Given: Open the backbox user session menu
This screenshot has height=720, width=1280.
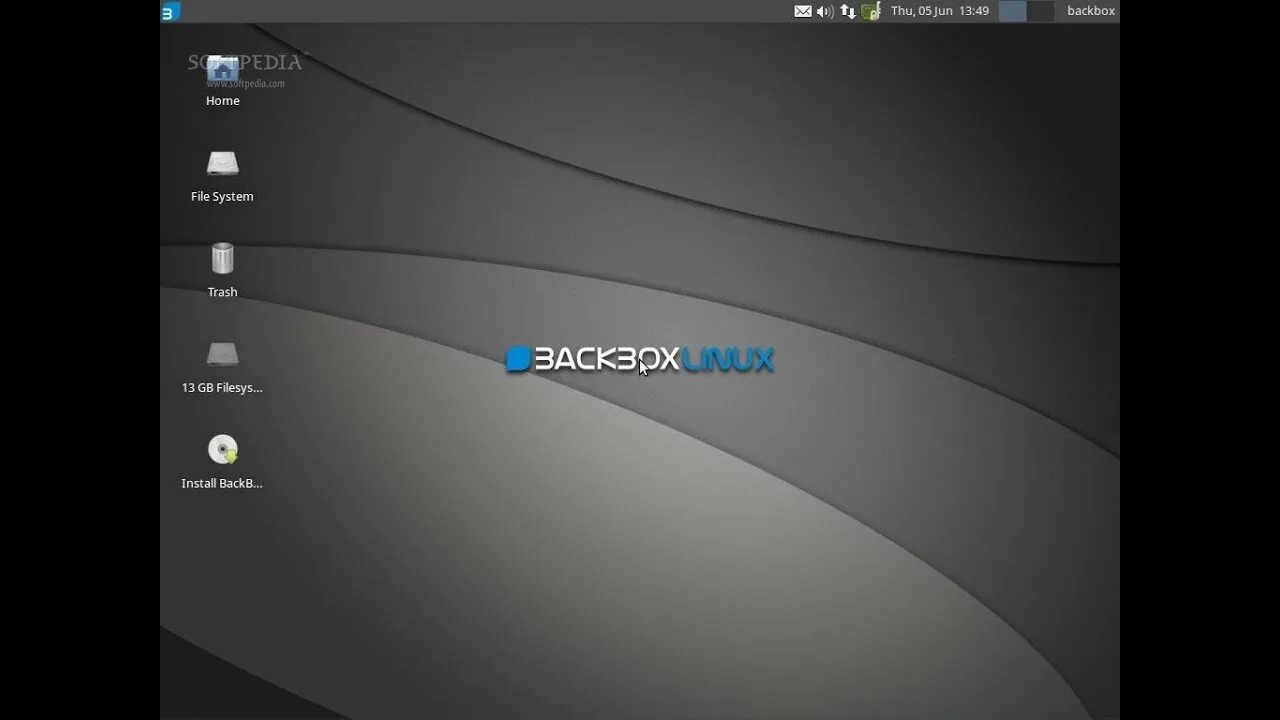Looking at the screenshot, I should click(x=1091, y=11).
